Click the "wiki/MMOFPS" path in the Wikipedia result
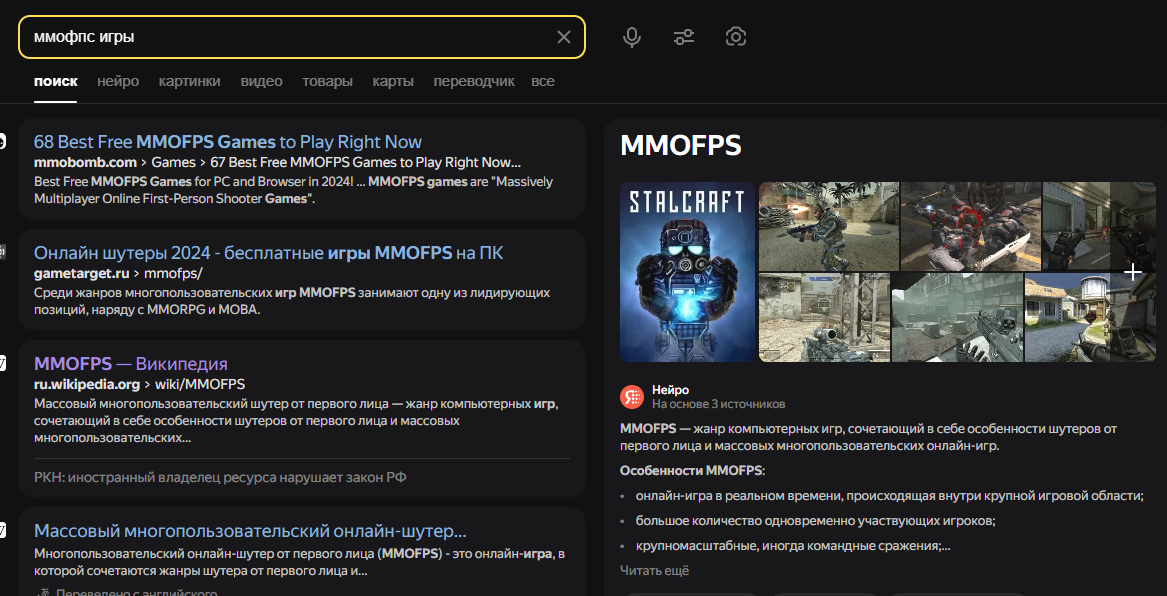Viewport: 1167px width, 596px height. click(x=199, y=384)
